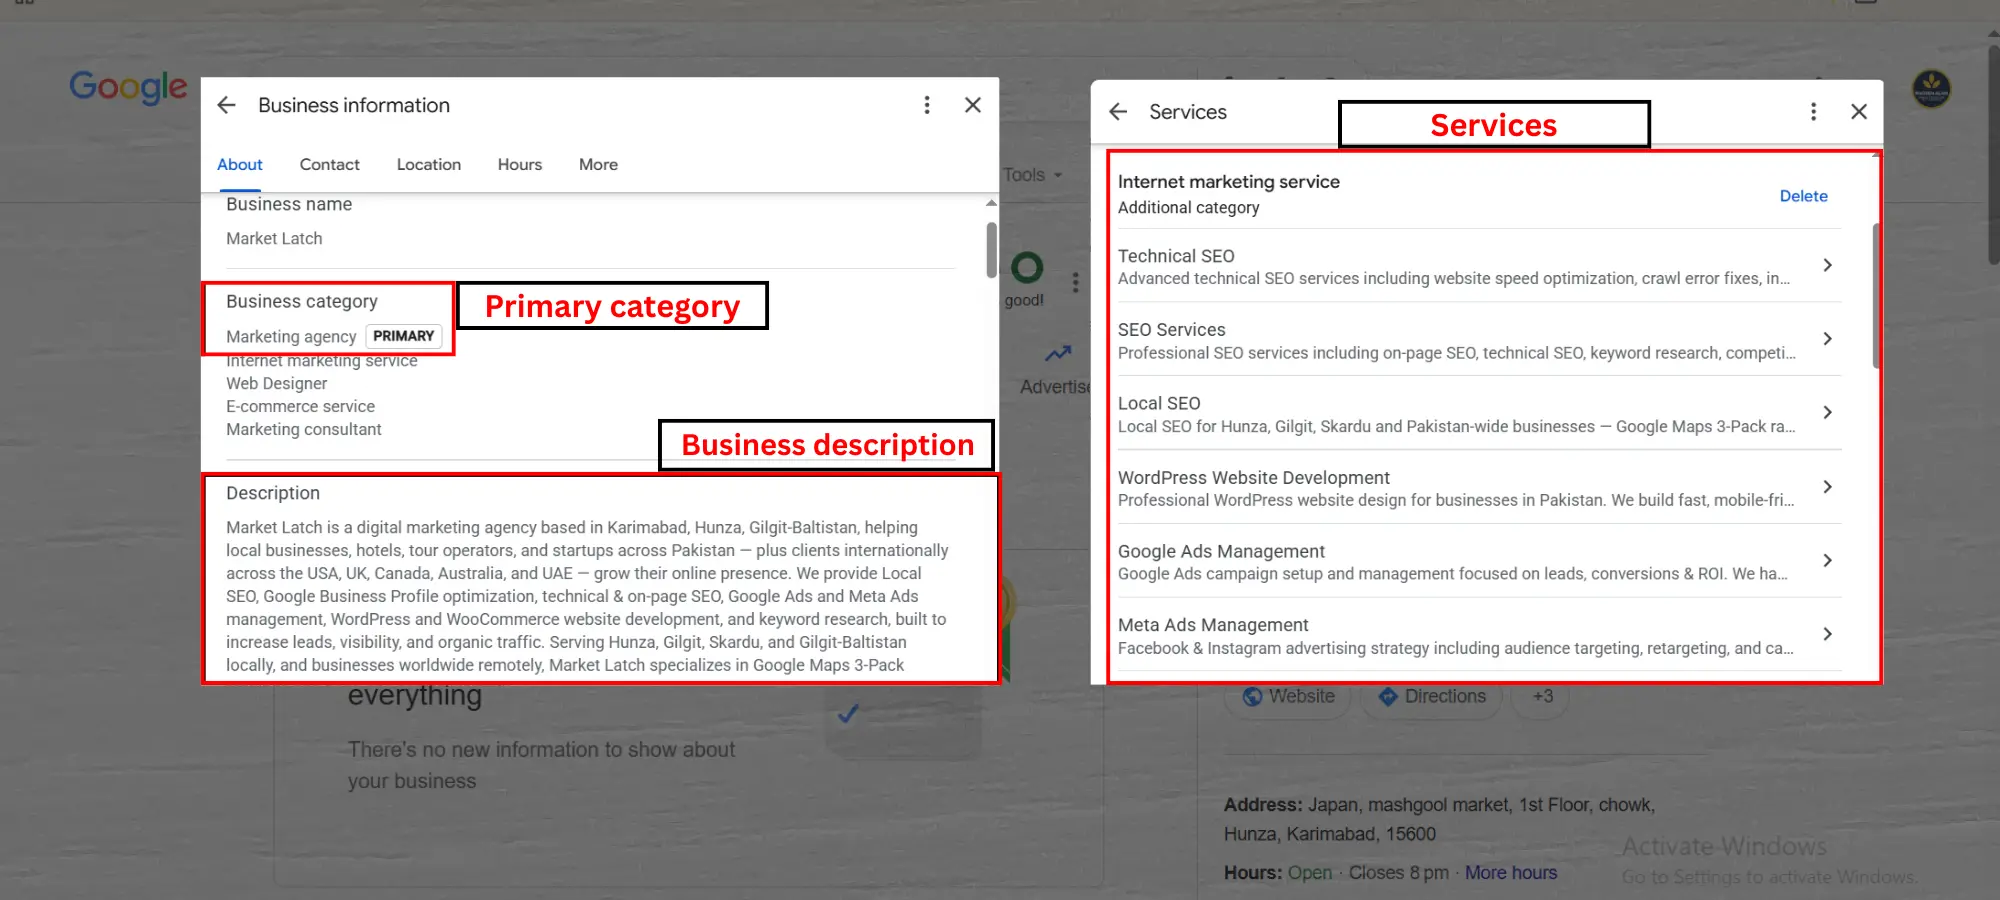The image size is (2000, 900).
Task: Switch to the Location tab
Action: click(x=428, y=164)
